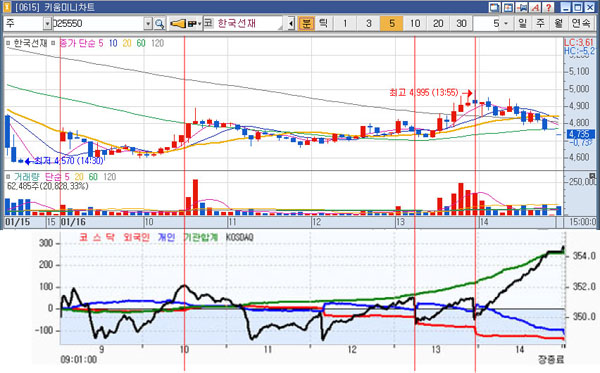The width and height of the screenshot is (600, 373).
Task: Select the 3-minute interval button
Action: (368, 23)
